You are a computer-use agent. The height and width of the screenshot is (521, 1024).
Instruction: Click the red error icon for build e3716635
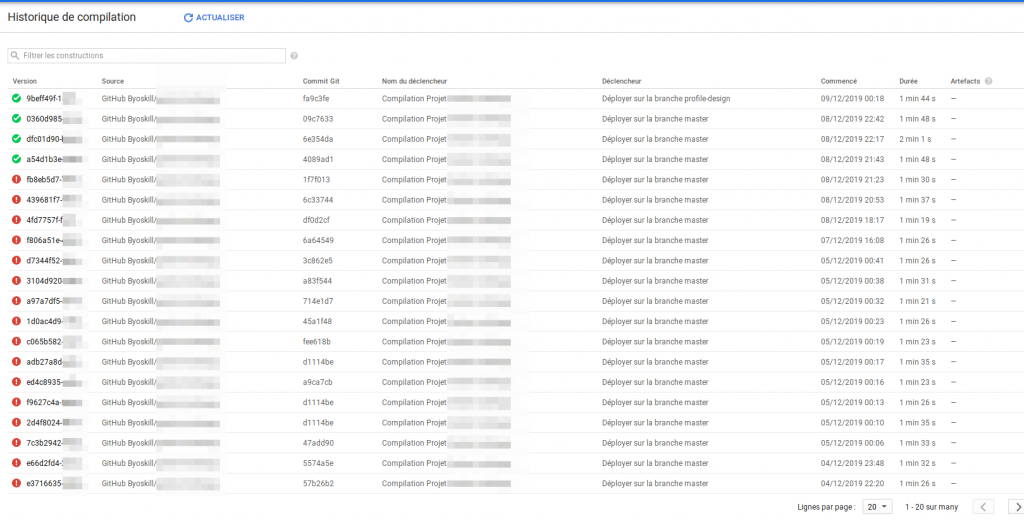coord(16,483)
